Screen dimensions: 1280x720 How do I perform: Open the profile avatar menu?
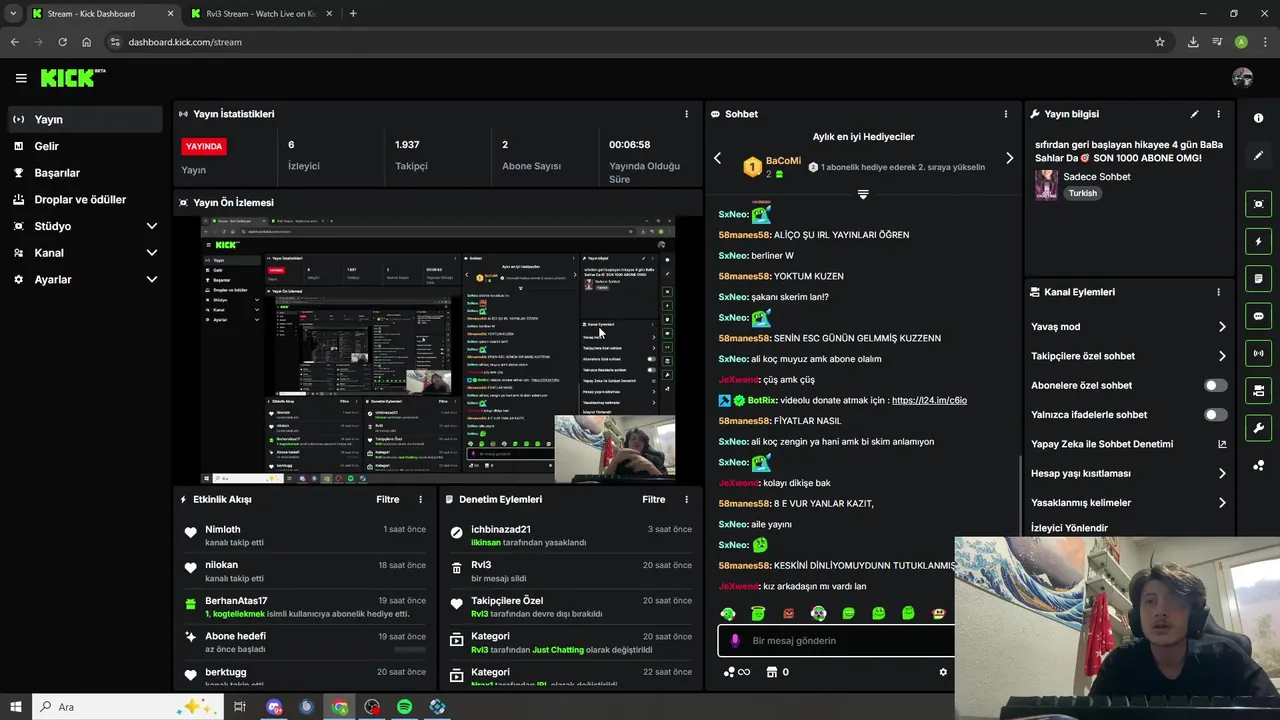(x=1242, y=78)
